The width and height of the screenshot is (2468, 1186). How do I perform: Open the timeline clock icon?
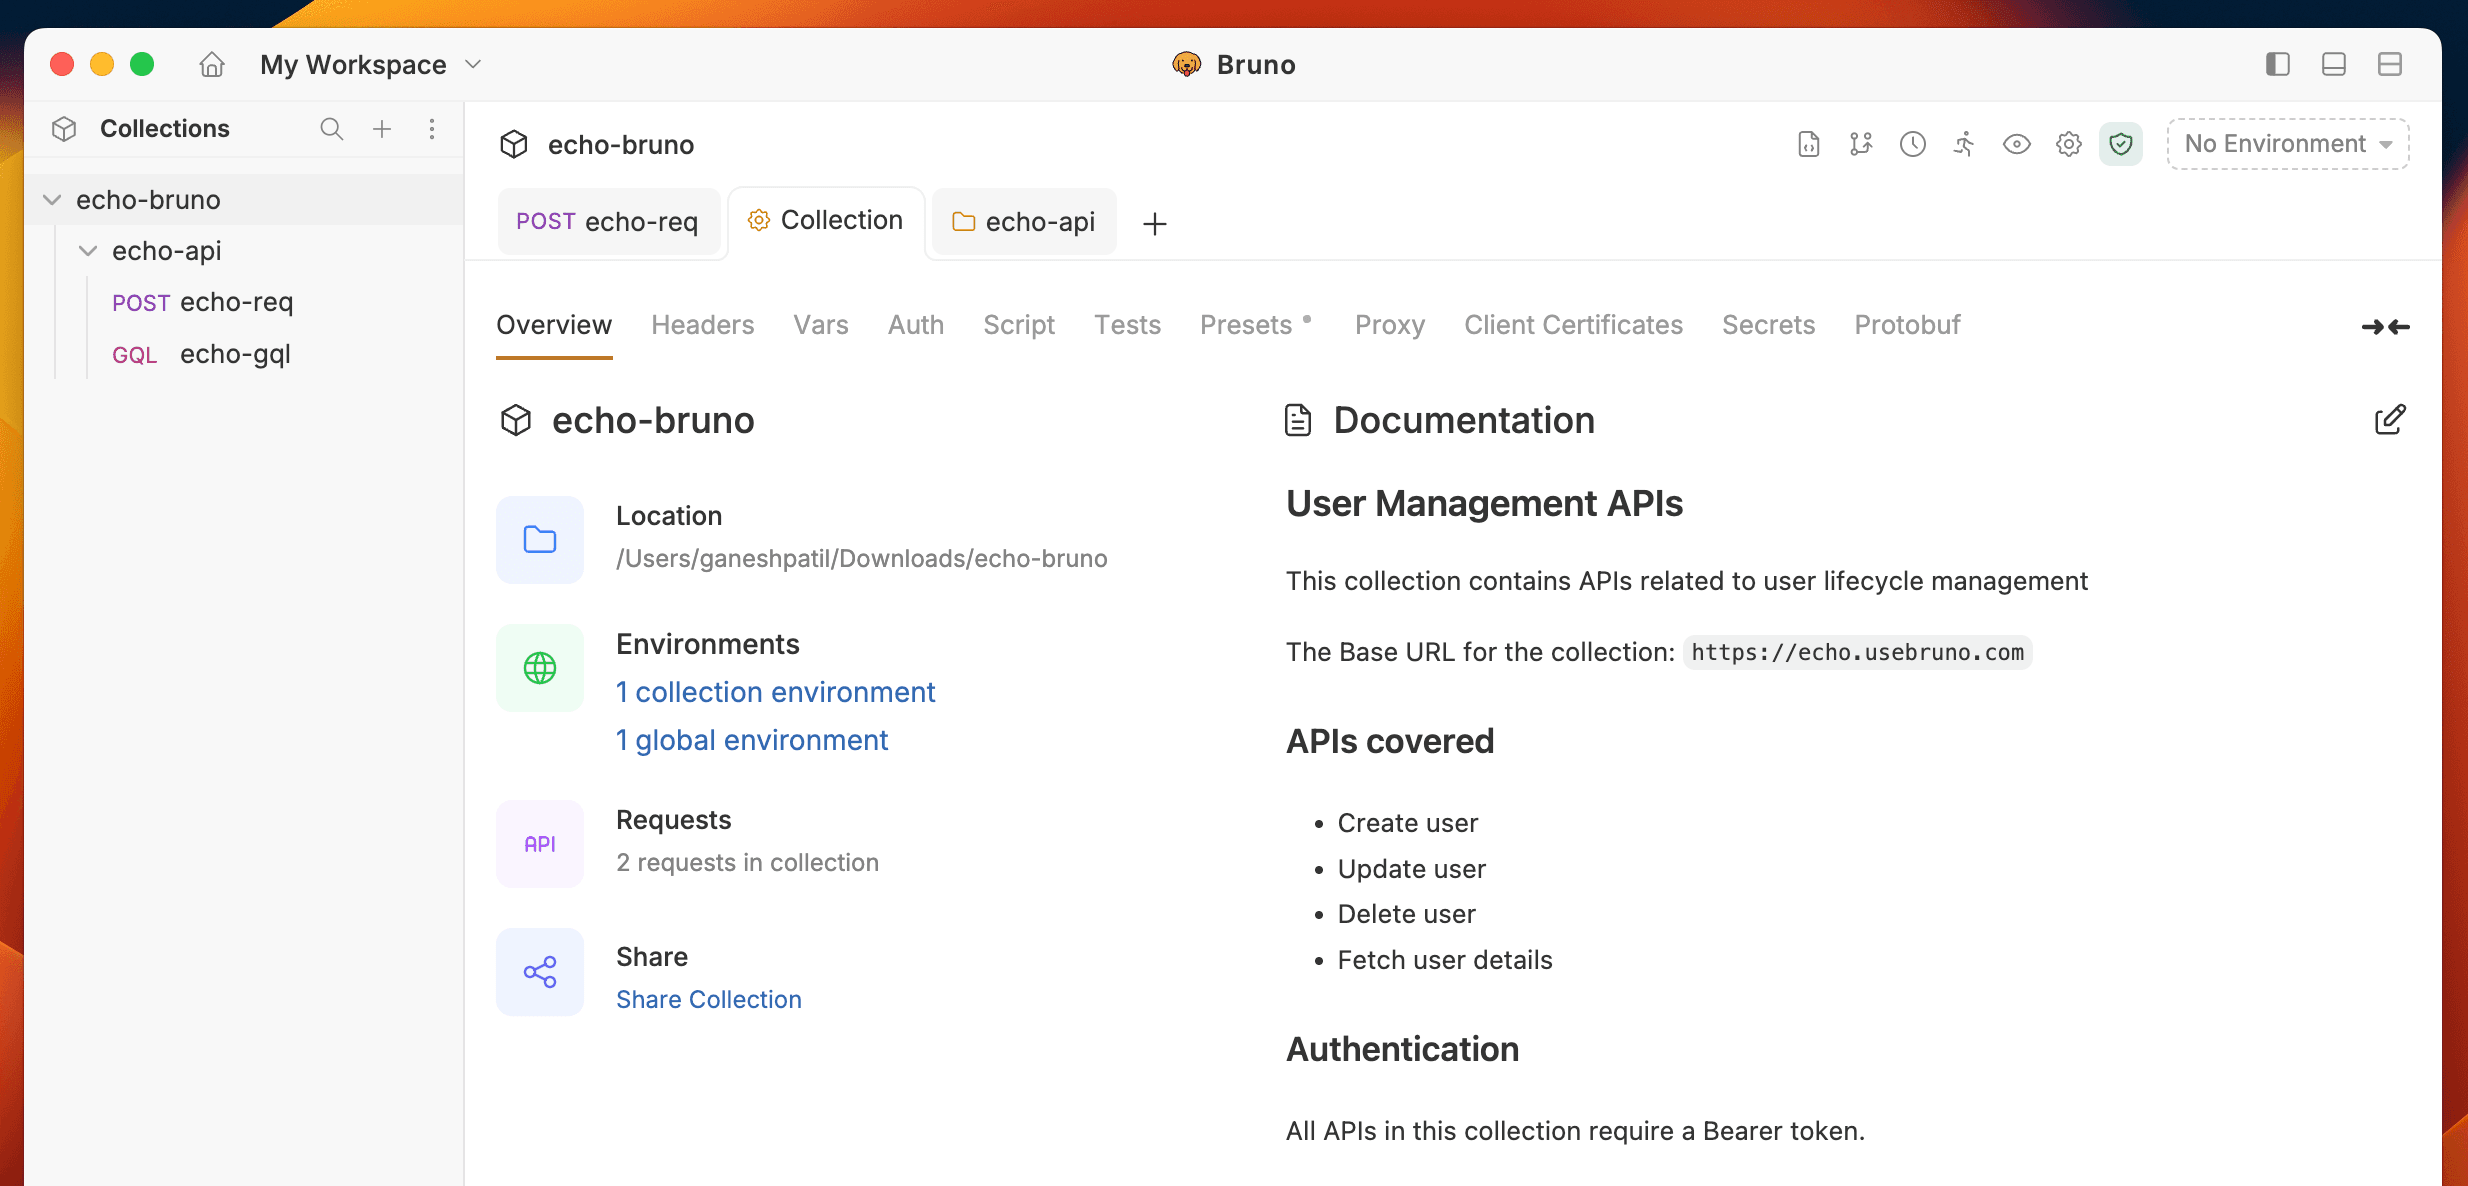pyautogui.click(x=1912, y=144)
